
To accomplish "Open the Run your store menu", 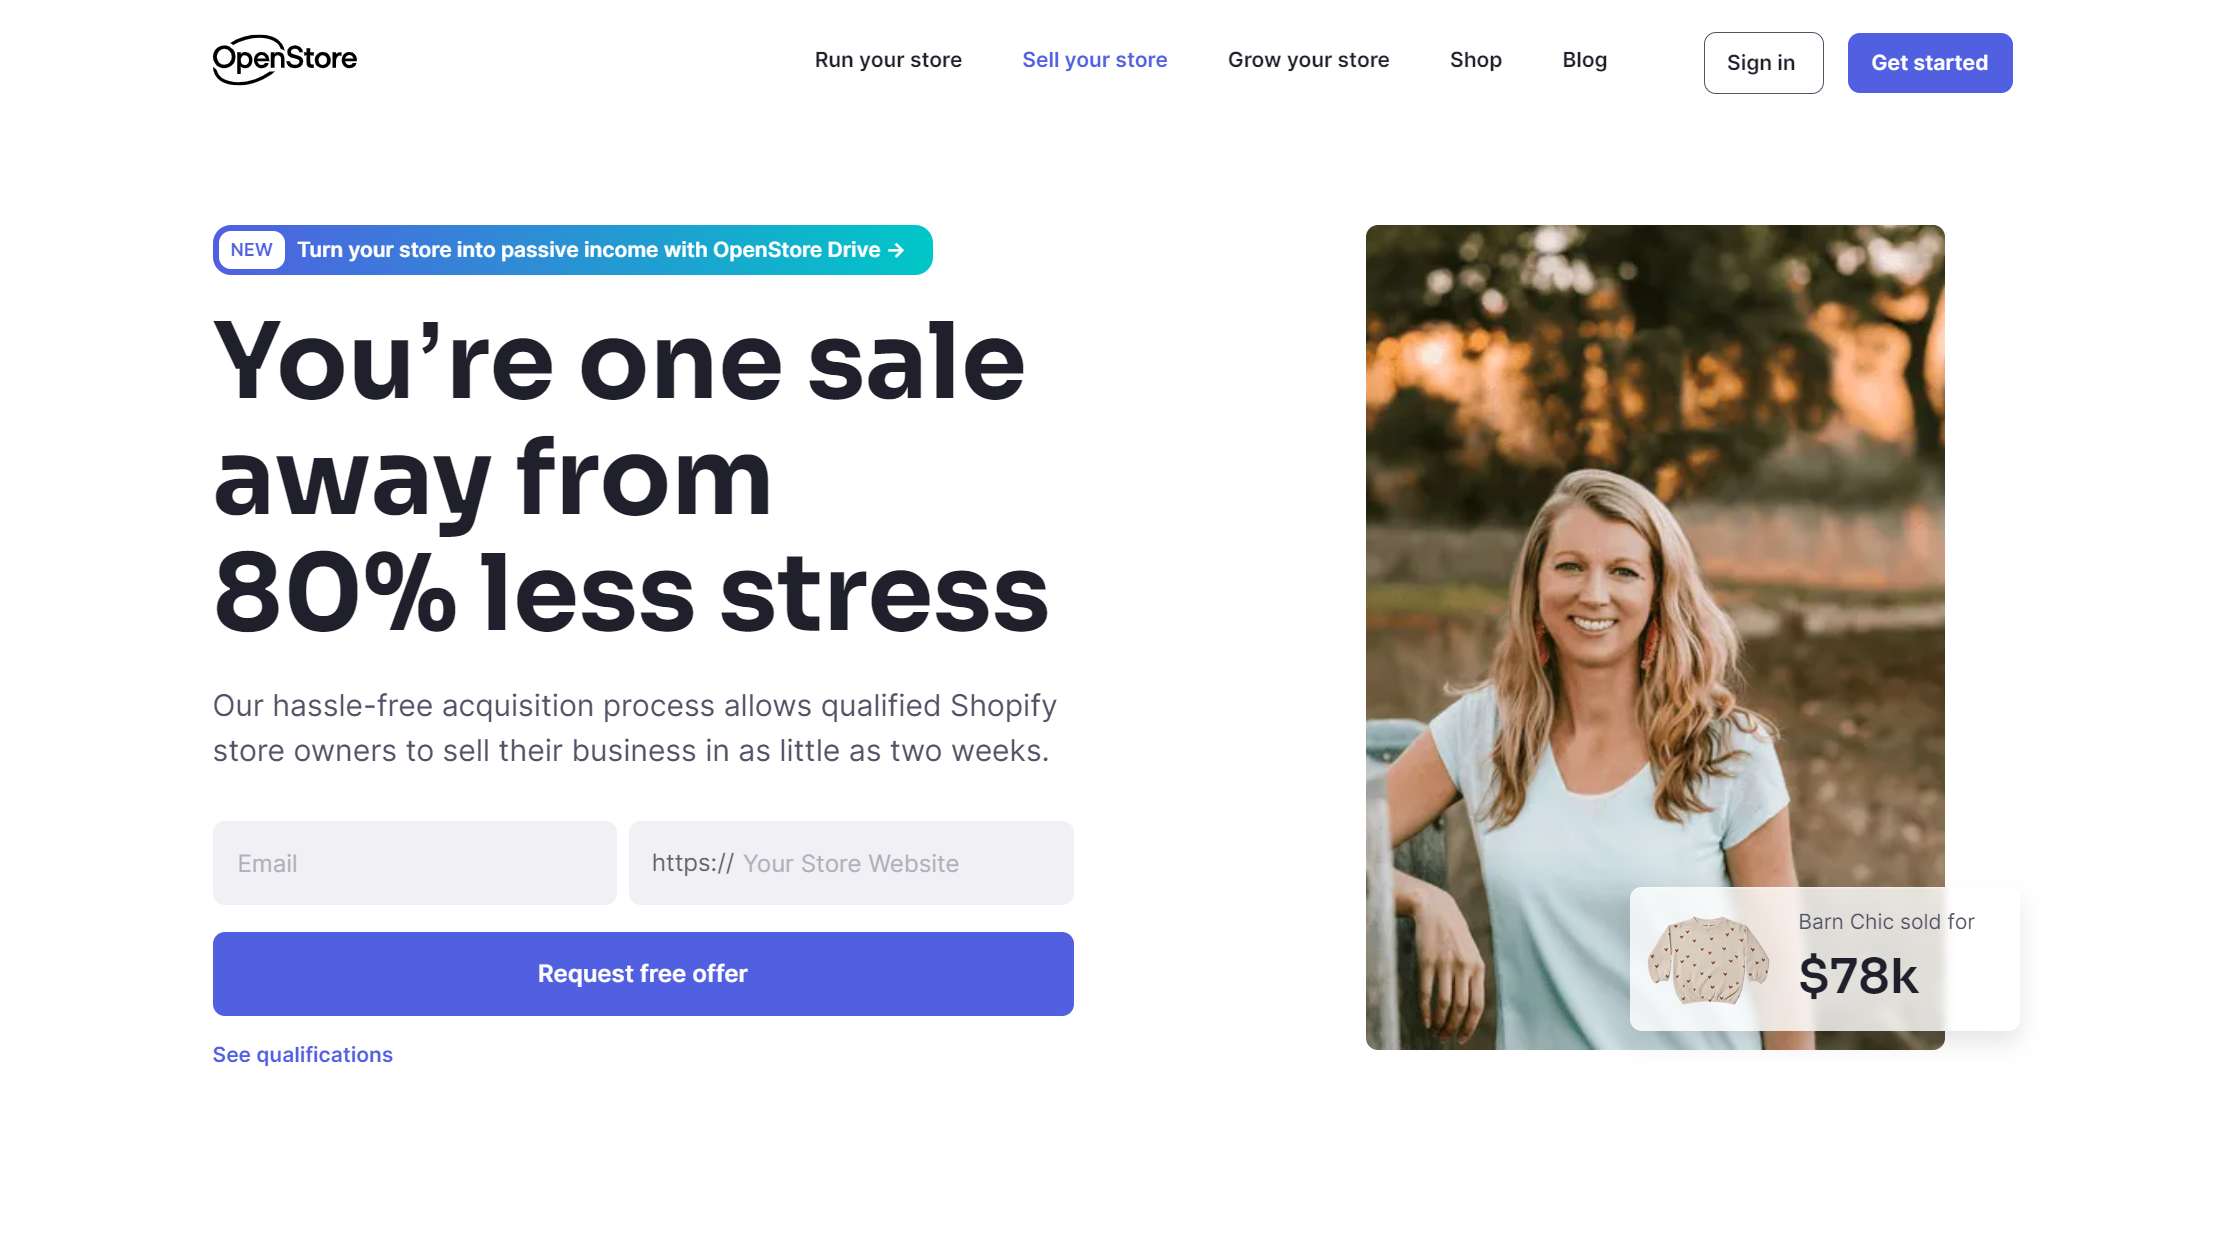I will [888, 60].
